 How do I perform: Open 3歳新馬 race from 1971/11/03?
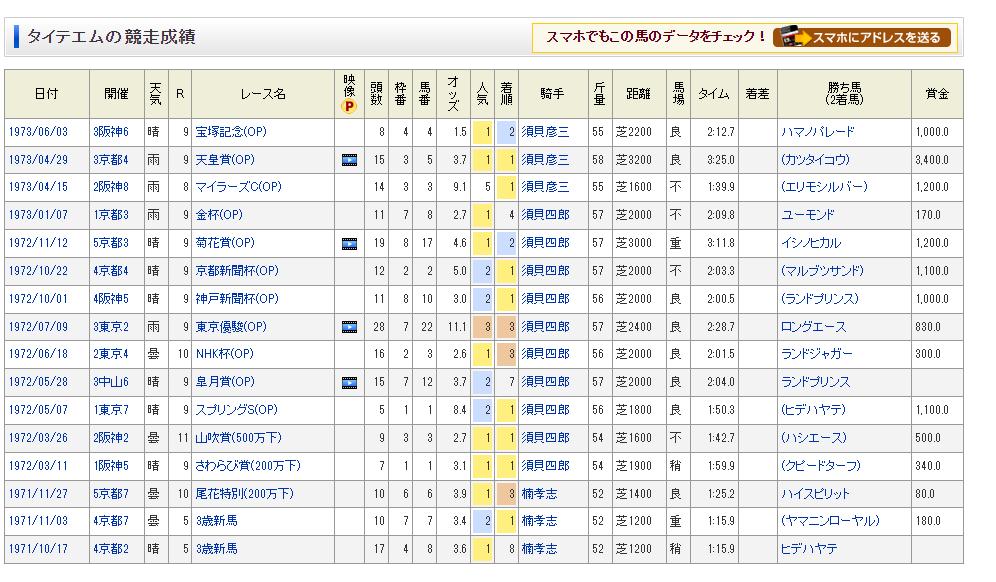(217, 521)
